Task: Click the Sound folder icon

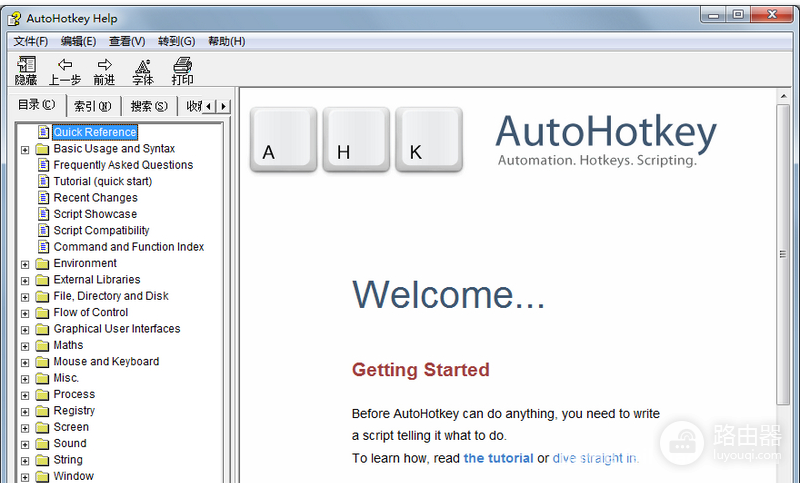Action: 42,444
